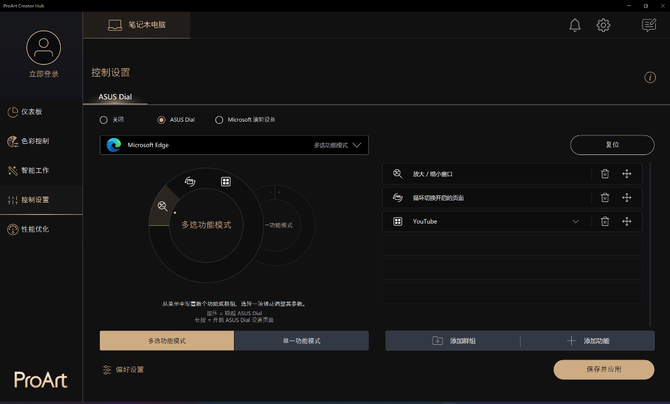Click the 放大/缩小窗口 row text
This screenshot has height=404, width=670.
[x=432, y=174]
